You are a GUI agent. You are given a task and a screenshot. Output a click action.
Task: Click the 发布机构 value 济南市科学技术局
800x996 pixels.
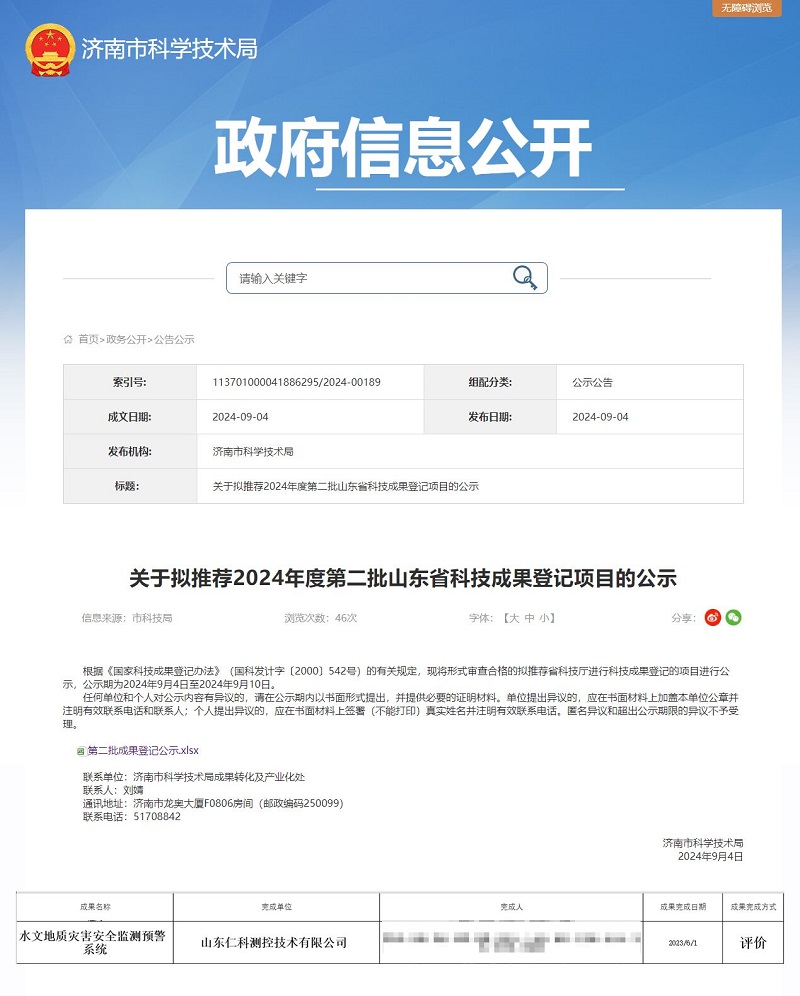pyautogui.click(x=253, y=452)
